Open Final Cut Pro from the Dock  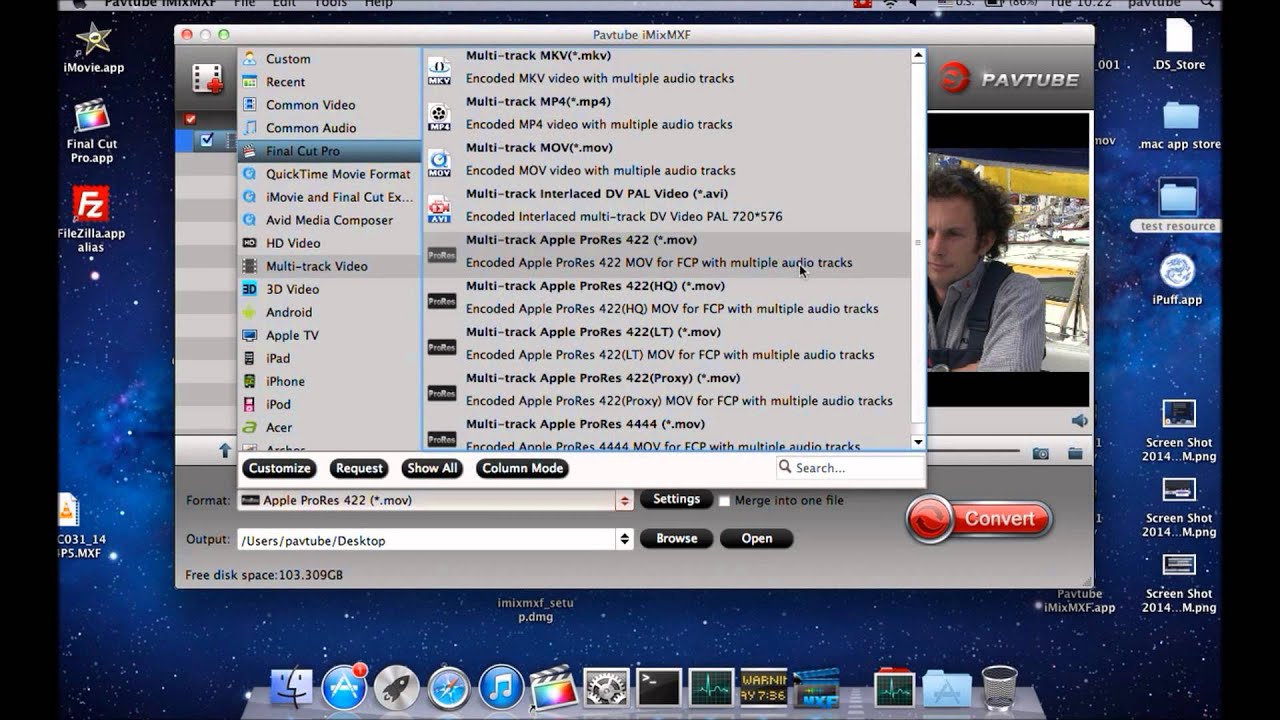[553, 688]
